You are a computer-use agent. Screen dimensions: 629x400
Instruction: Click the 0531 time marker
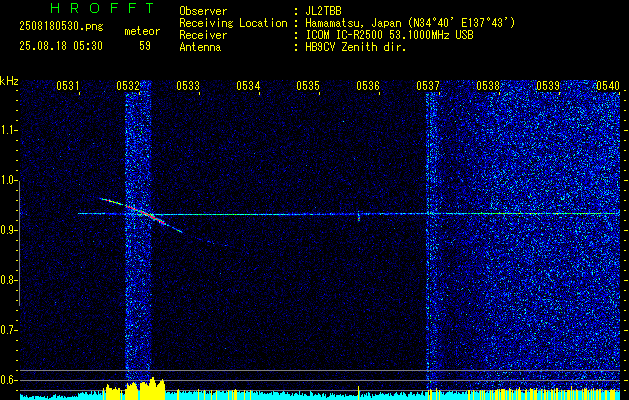[67, 85]
